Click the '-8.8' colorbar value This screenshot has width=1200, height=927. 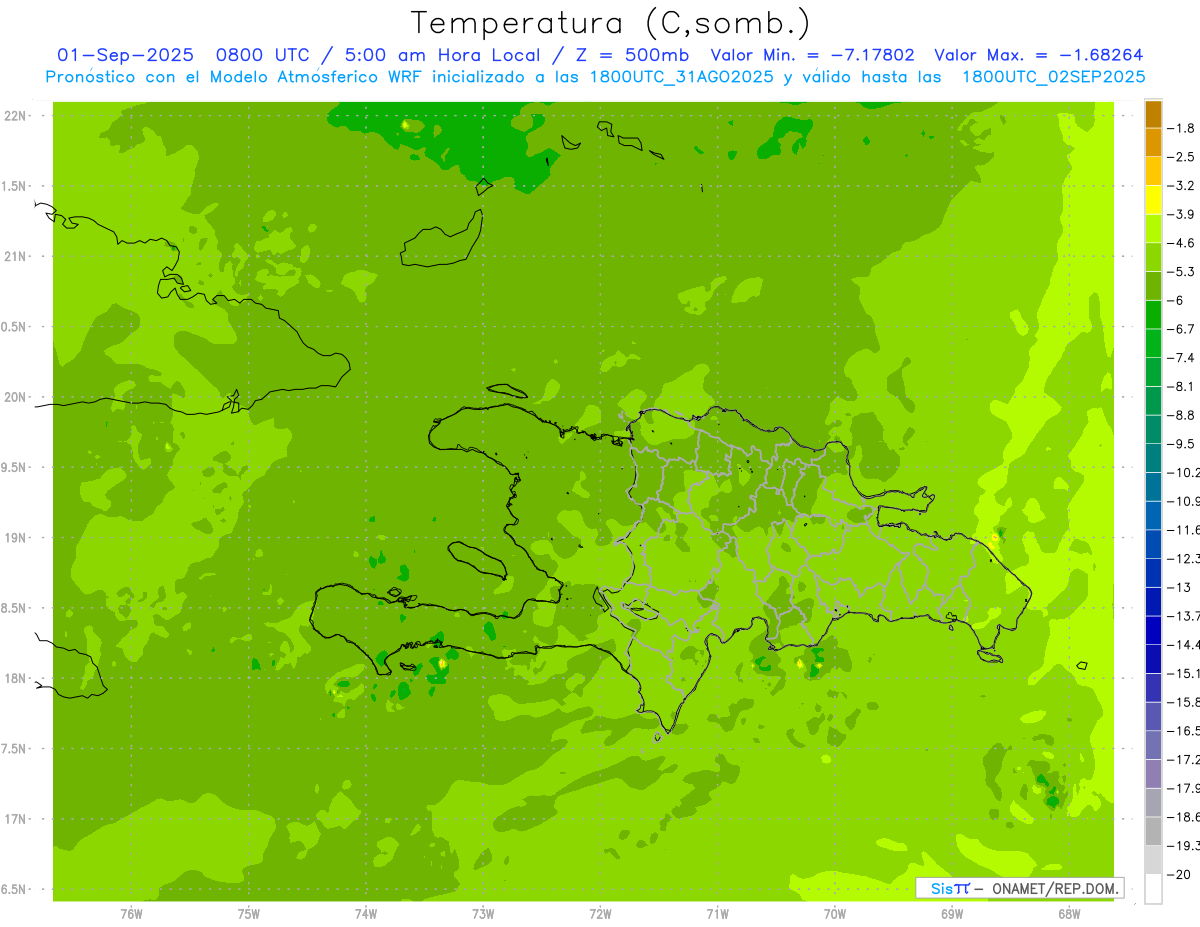click(x=1182, y=415)
